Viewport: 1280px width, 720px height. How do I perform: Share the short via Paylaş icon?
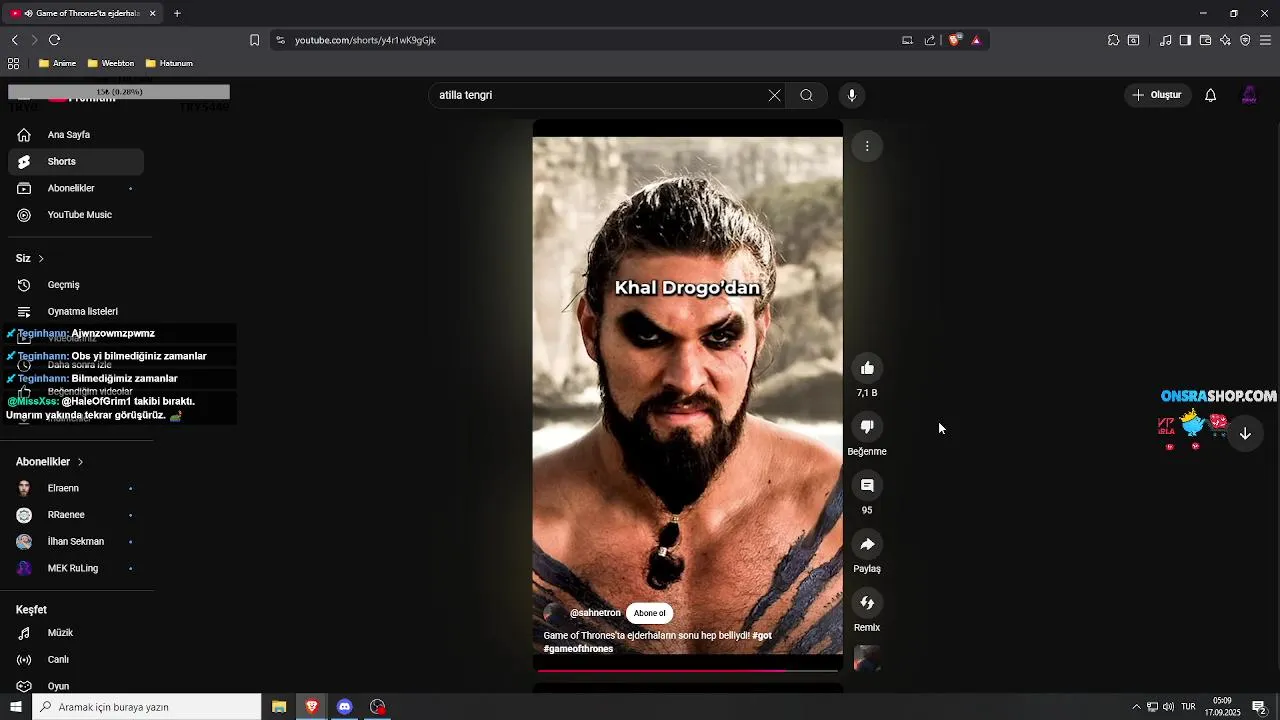click(867, 545)
